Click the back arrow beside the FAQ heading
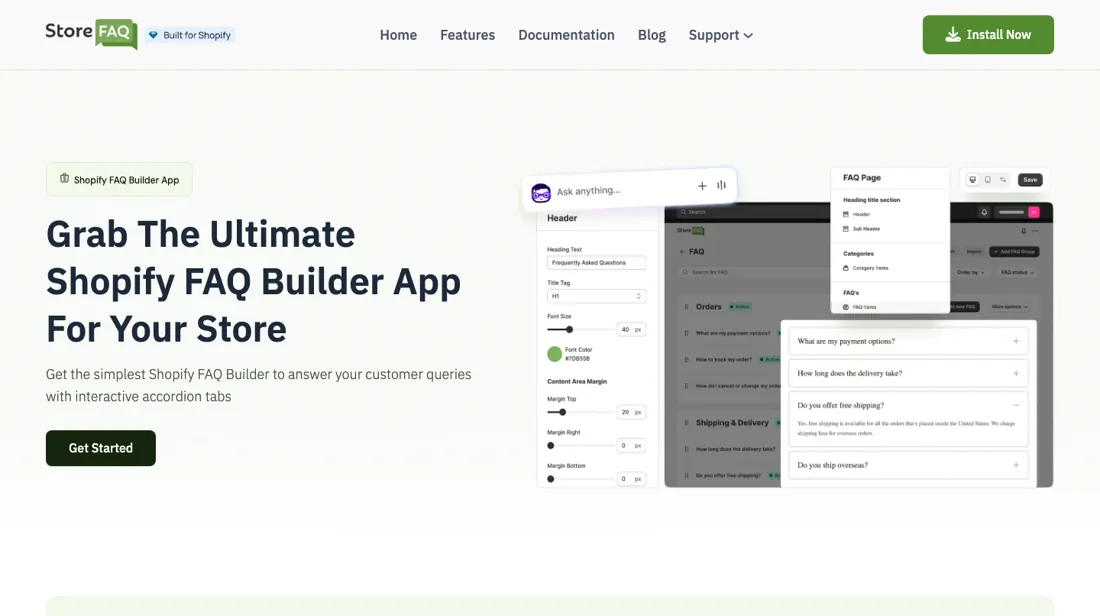The width and height of the screenshot is (1100, 616). pyautogui.click(x=682, y=251)
